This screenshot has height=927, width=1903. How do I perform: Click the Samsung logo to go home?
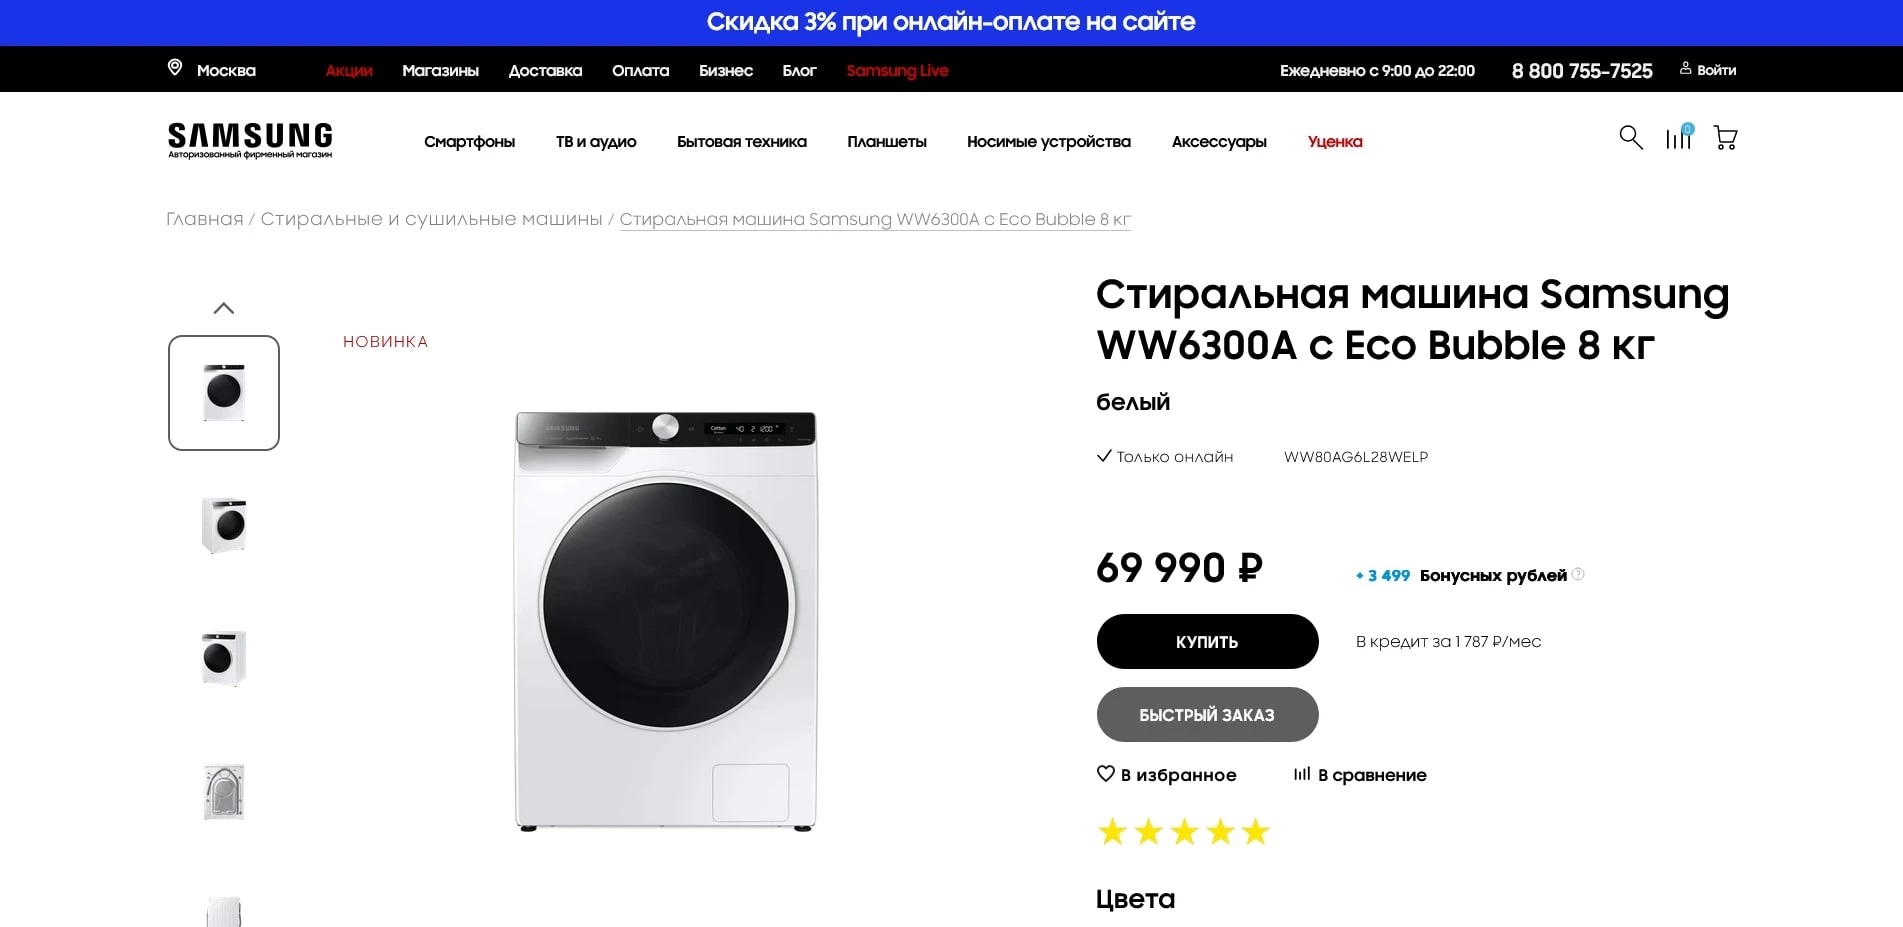[249, 137]
